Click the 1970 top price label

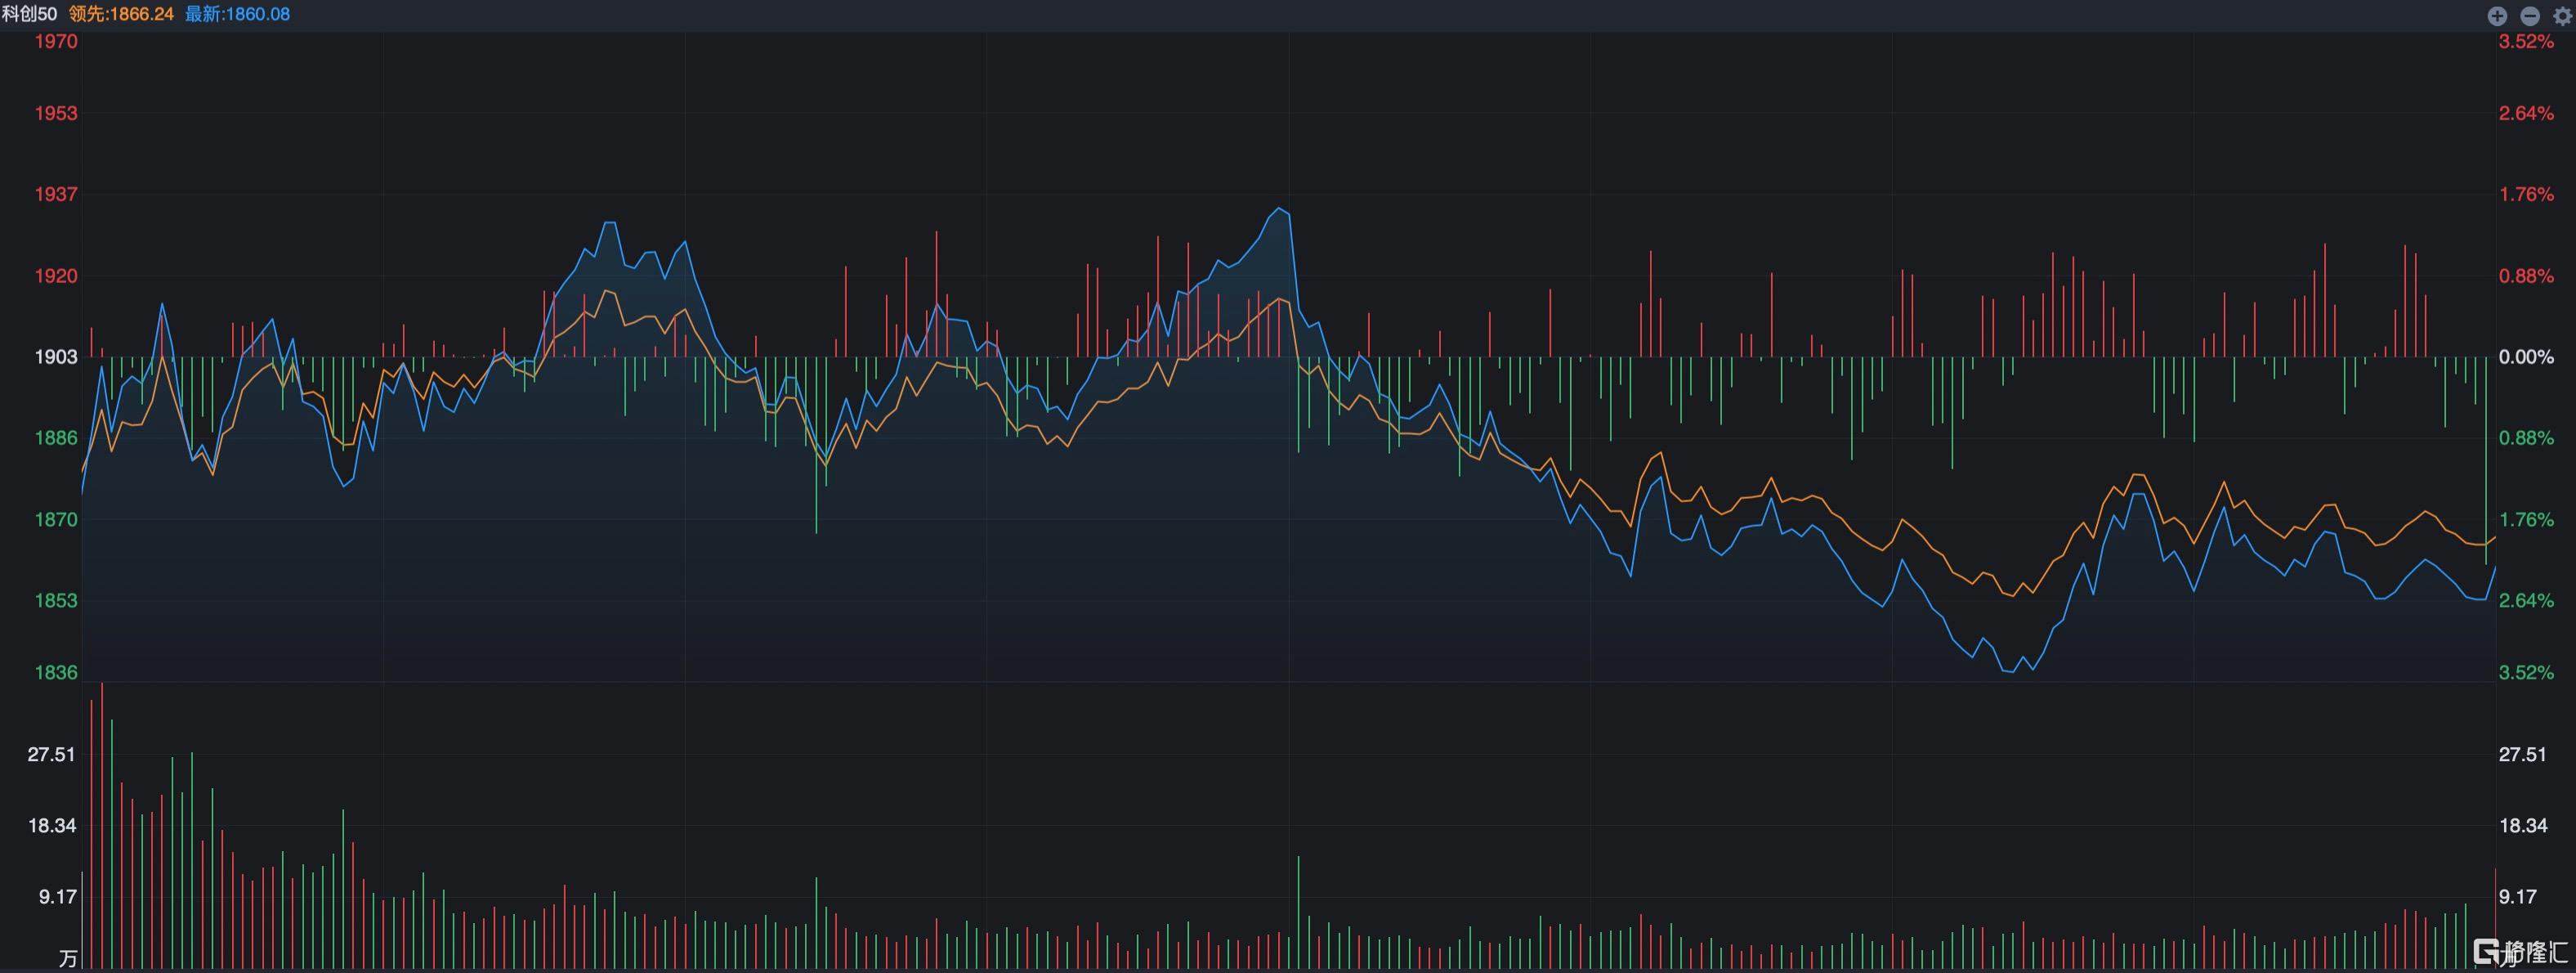coord(56,41)
